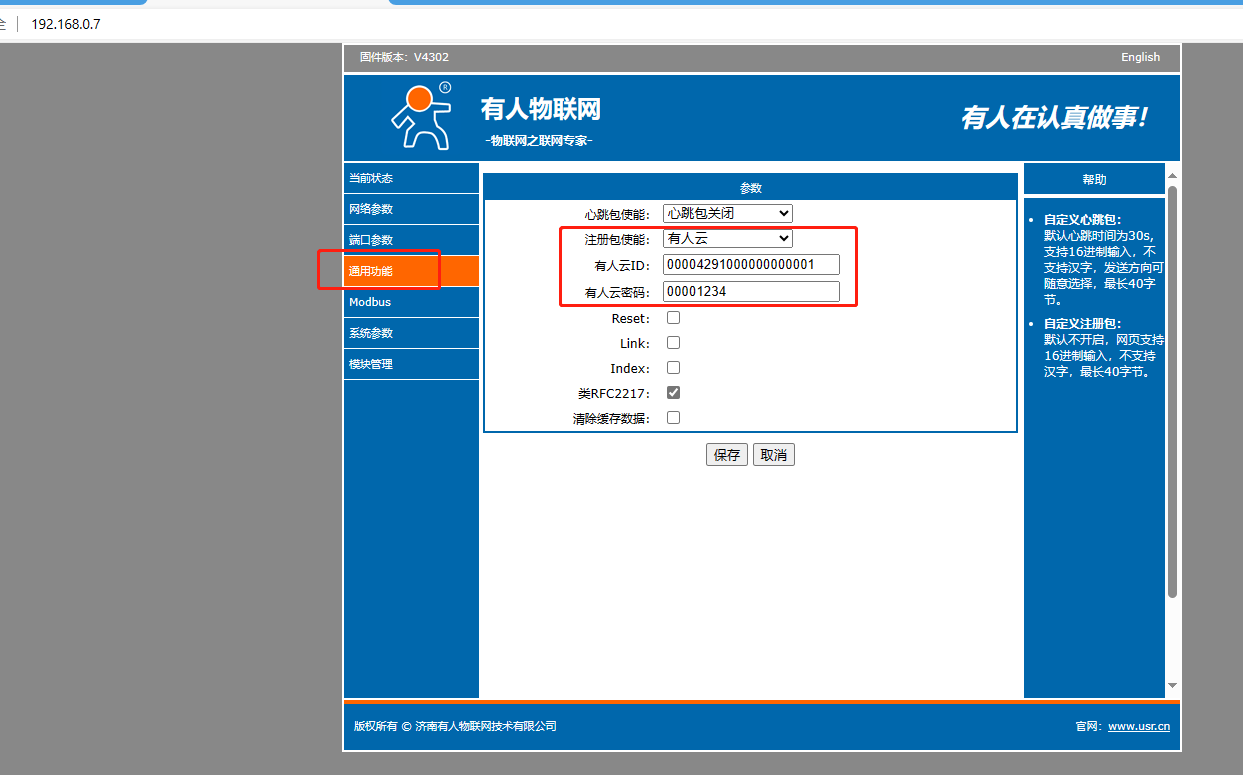Viewport: 1243px width, 775px height.
Task: Enable the Reset checkbox
Action: (x=674, y=318)
